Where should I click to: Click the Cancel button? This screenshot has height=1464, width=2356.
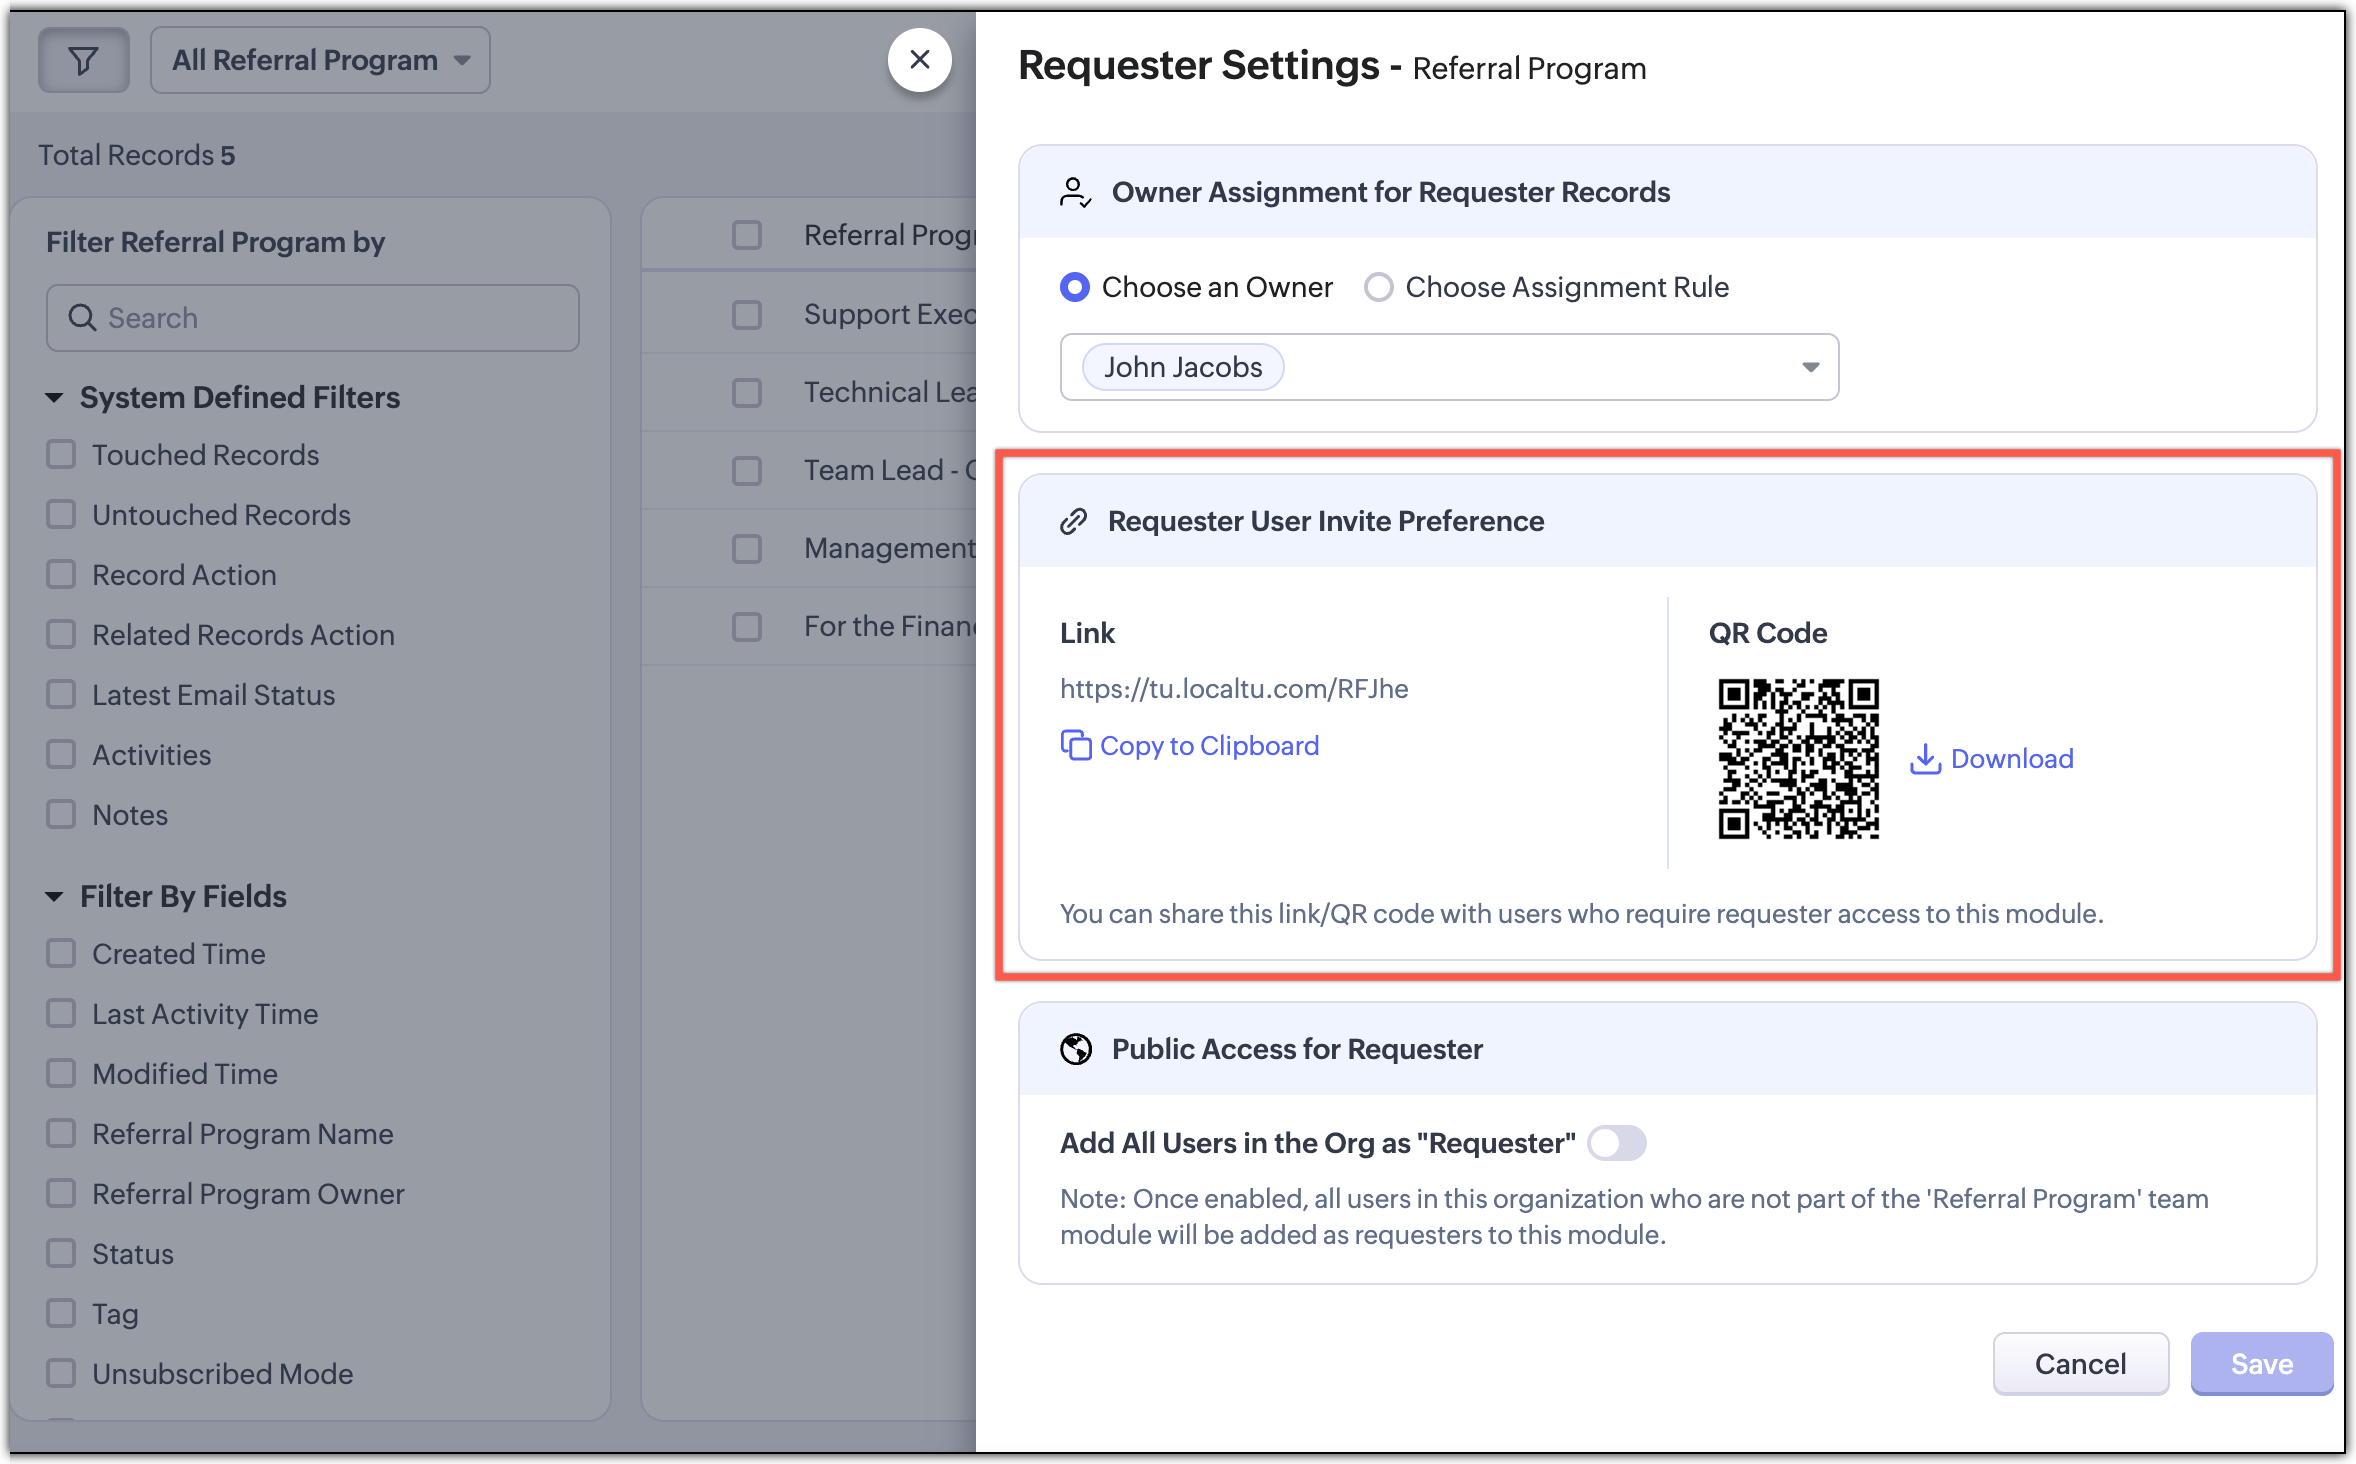click(2080, 1364)
